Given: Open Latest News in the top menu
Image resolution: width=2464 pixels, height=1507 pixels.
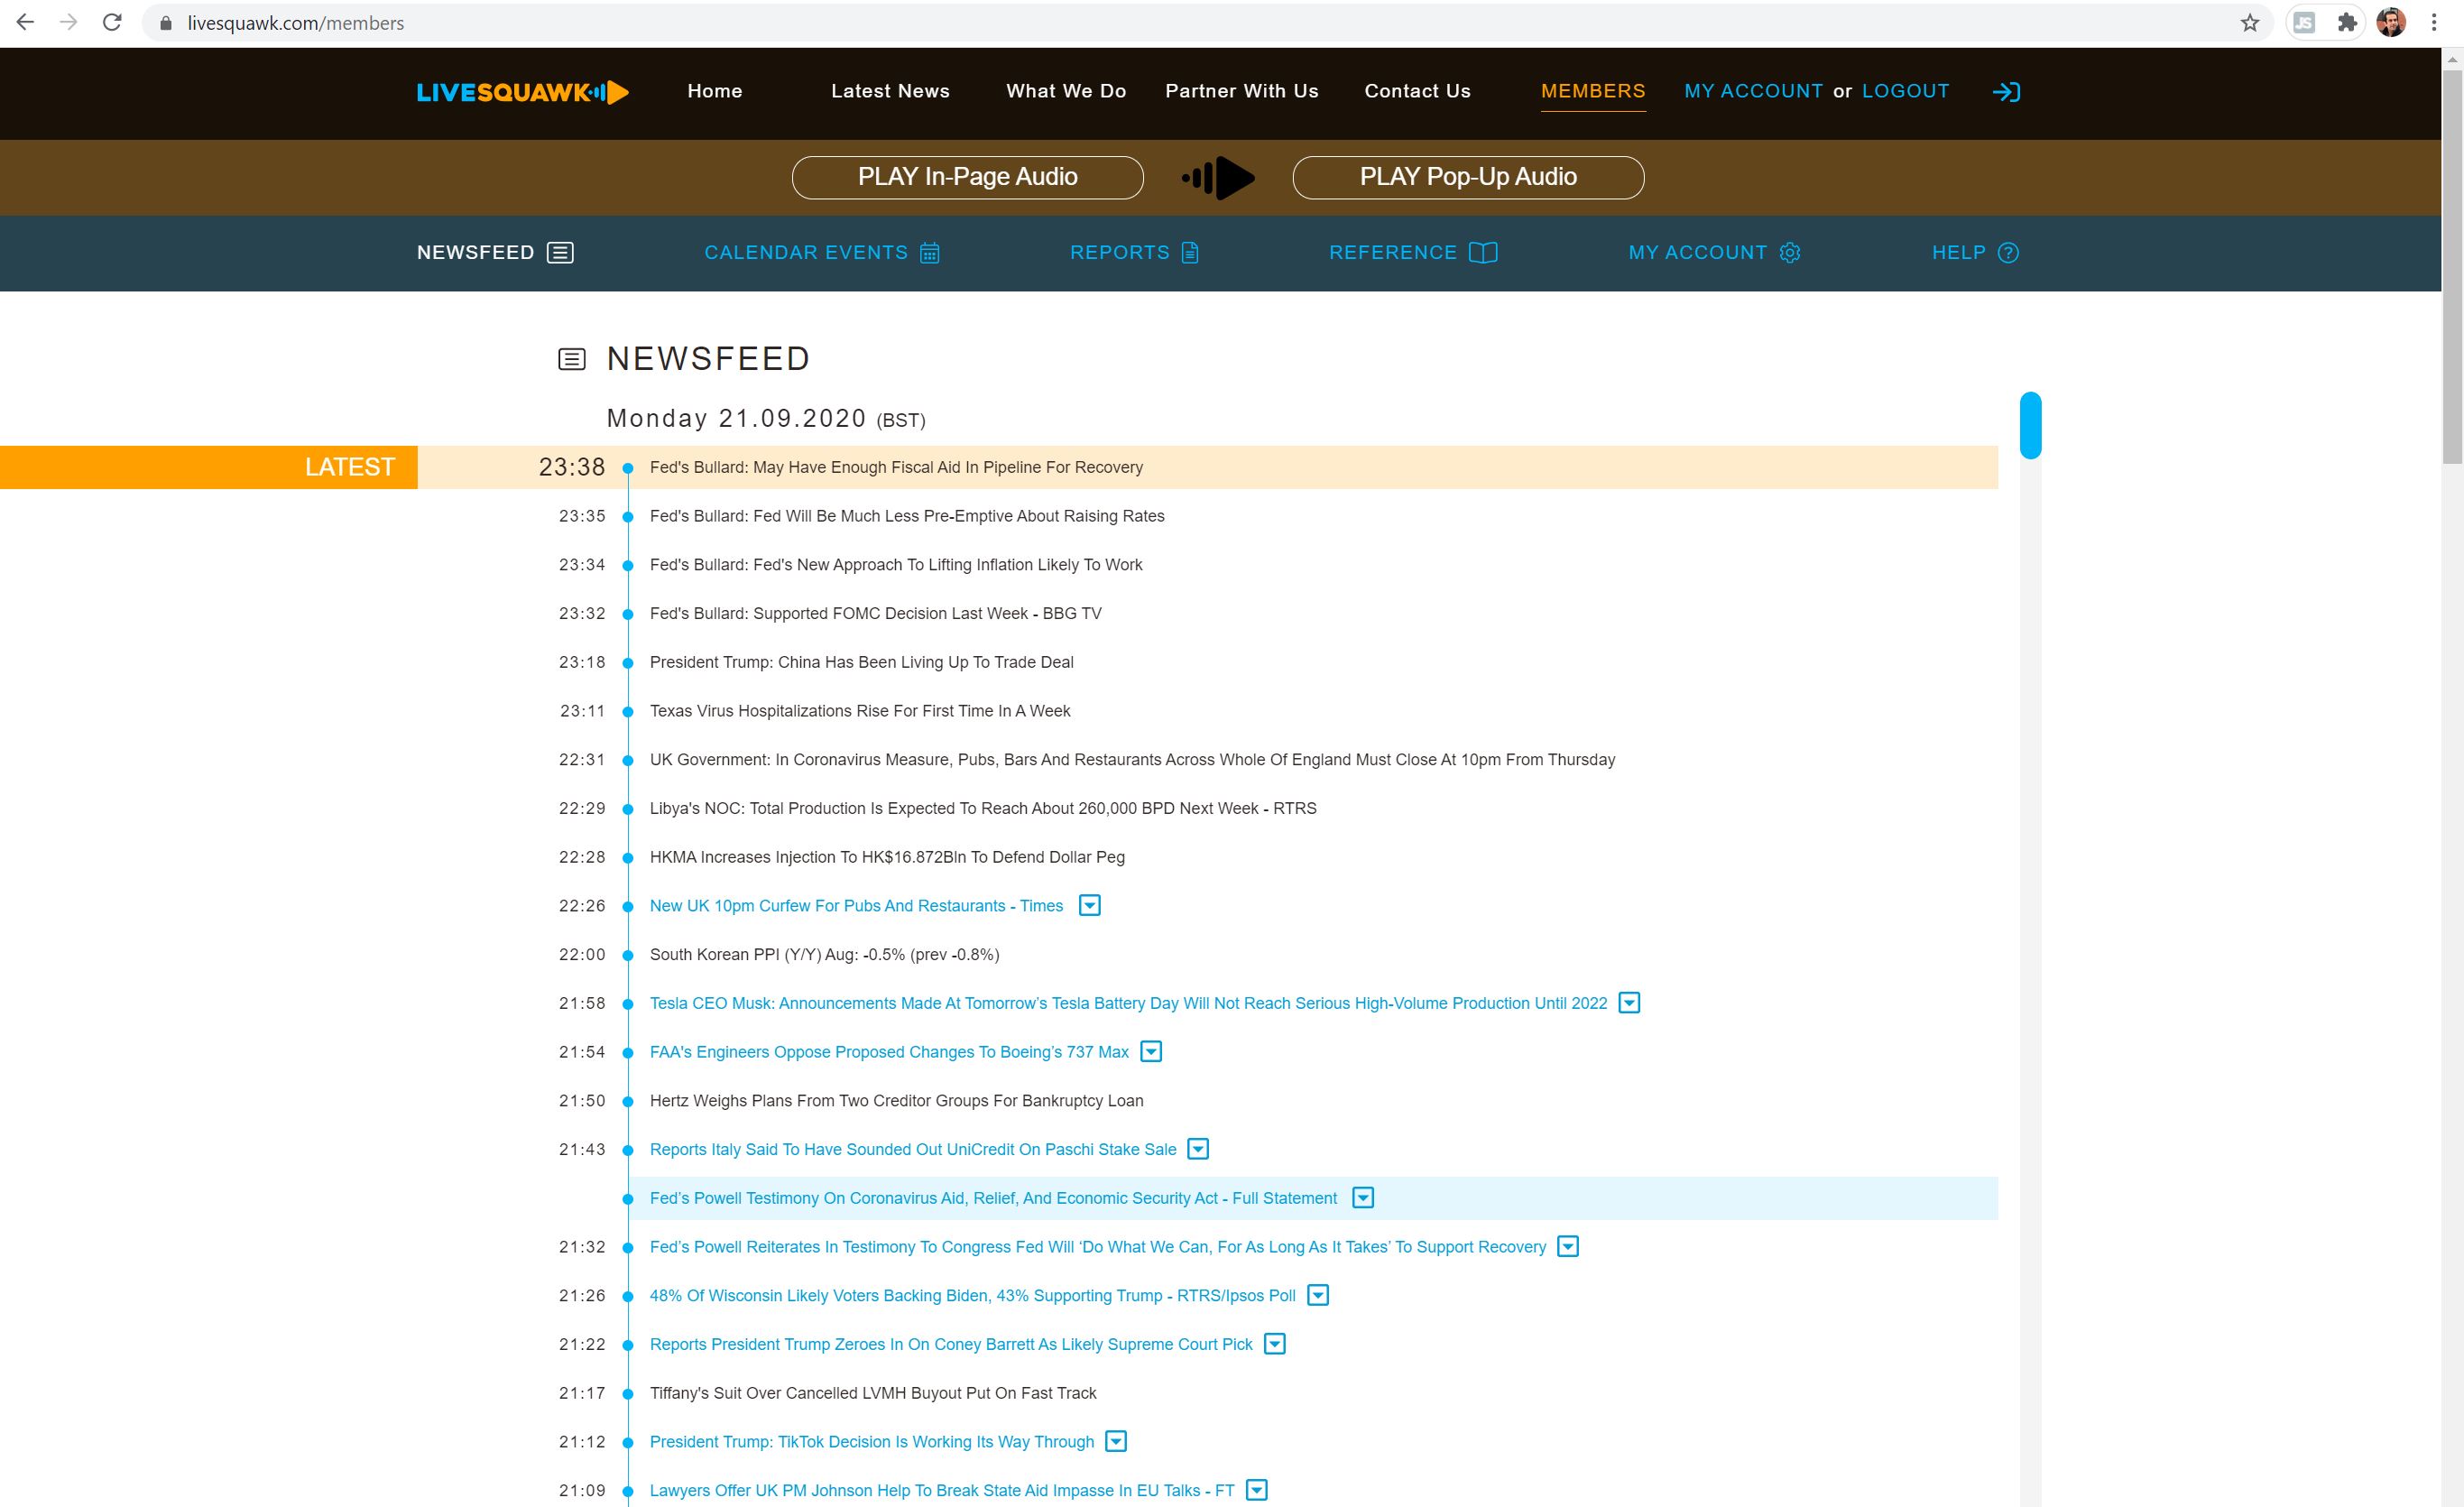Looking at the screenshot, I should [x=890, y=91].
